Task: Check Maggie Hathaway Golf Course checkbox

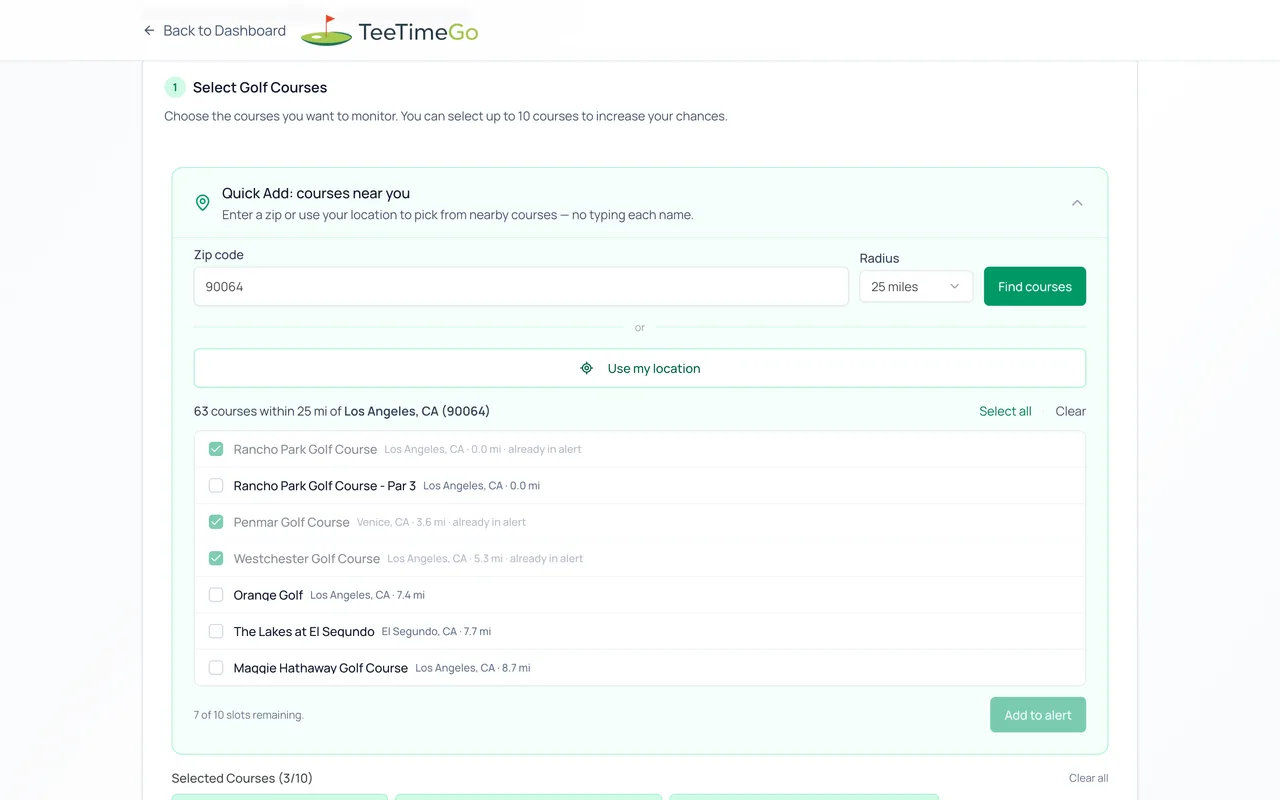Action: point(216,668)
